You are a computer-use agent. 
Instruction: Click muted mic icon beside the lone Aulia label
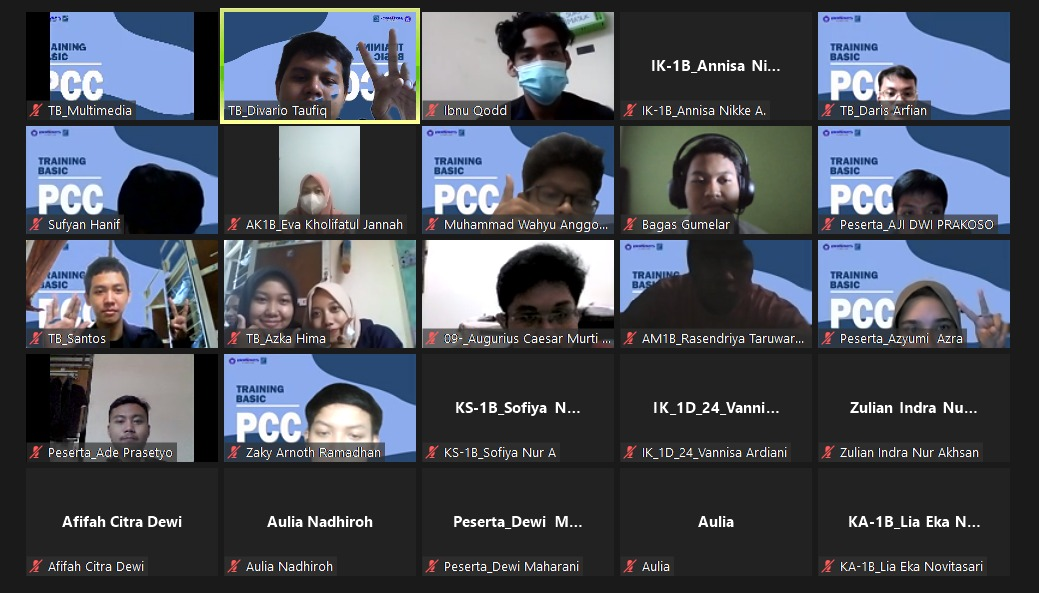point(630,566)
